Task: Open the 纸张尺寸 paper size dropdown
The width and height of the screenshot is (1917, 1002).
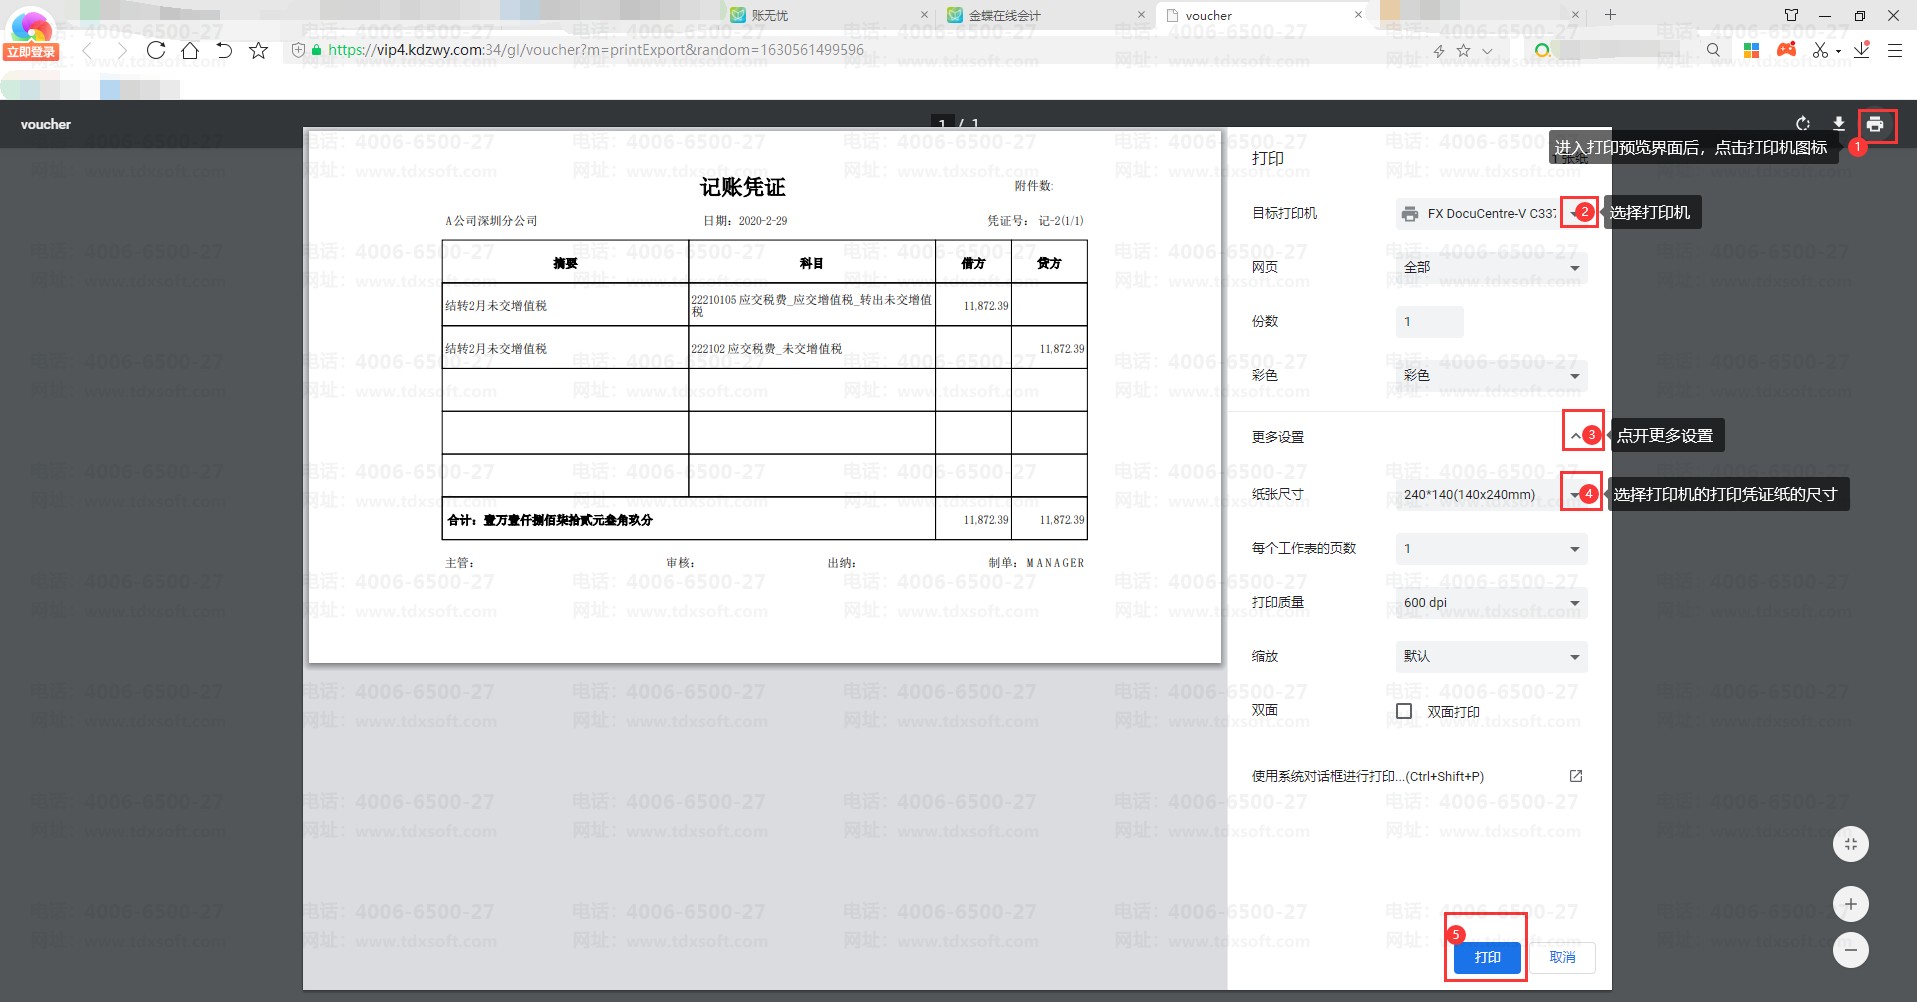Action: point(1490,494)
